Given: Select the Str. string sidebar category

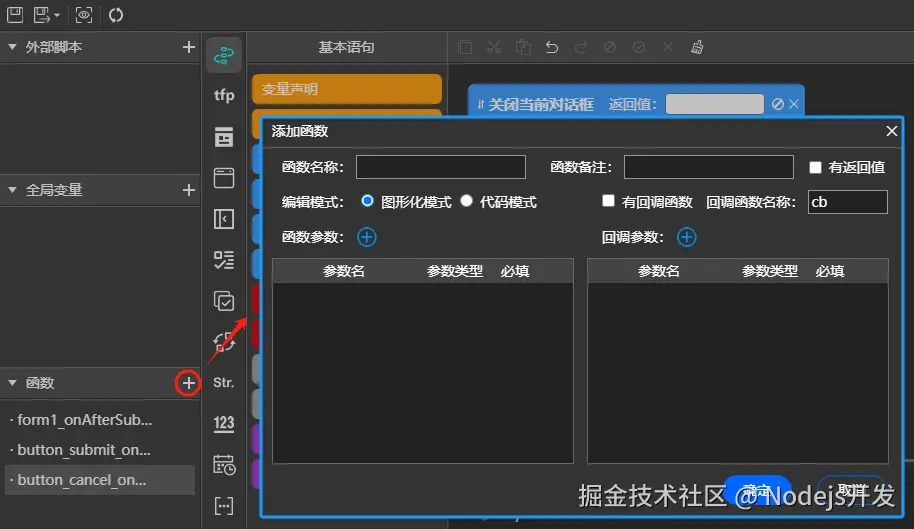Looking at the screenshot, I should pos(224,383).
